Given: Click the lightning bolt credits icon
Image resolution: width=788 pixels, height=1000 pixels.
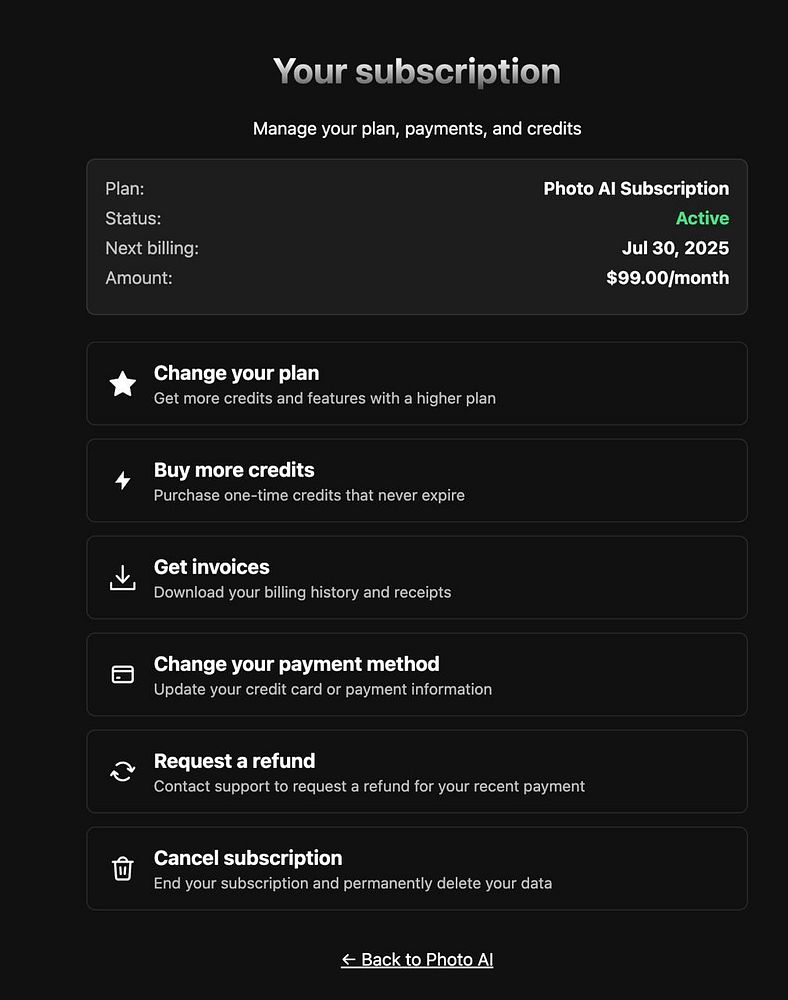Looking at the screenshot, I should (122, 481).
